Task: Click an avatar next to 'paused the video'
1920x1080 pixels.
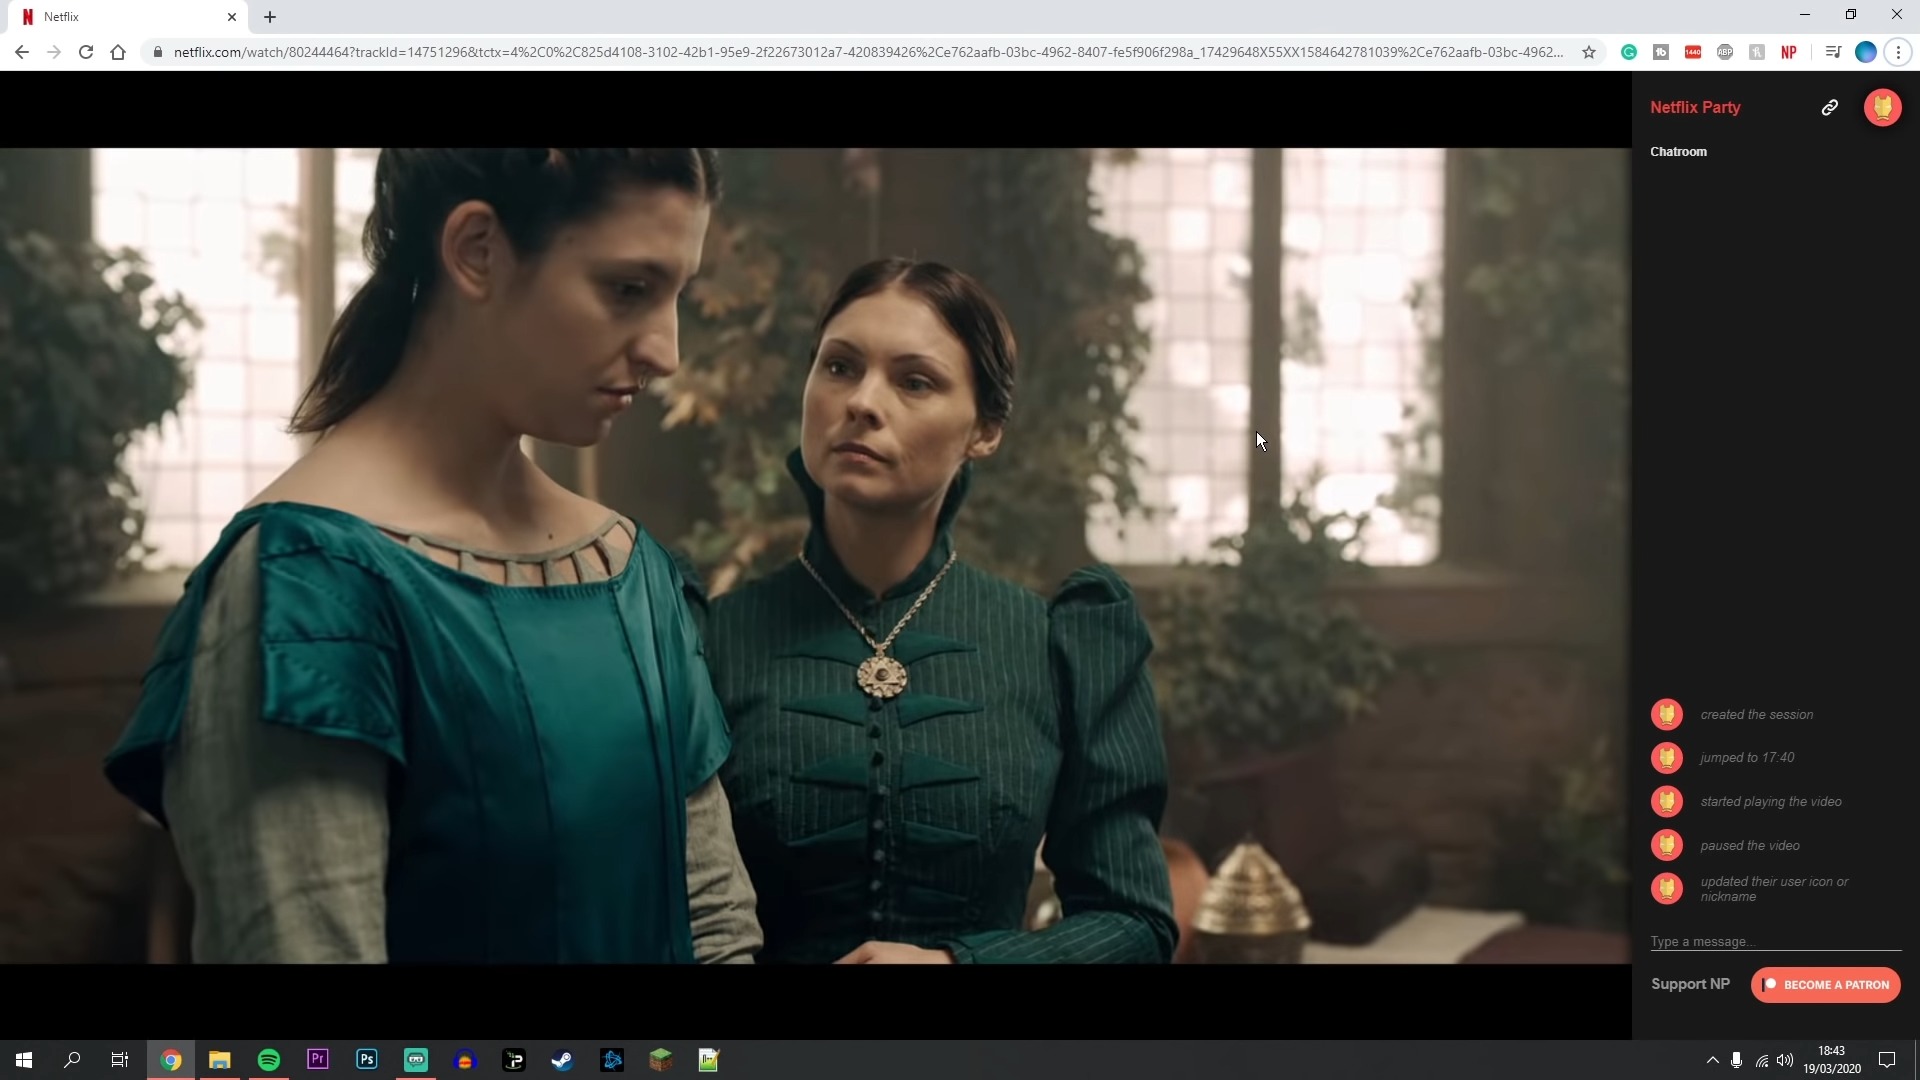Action: click(x=1667, y=845)
